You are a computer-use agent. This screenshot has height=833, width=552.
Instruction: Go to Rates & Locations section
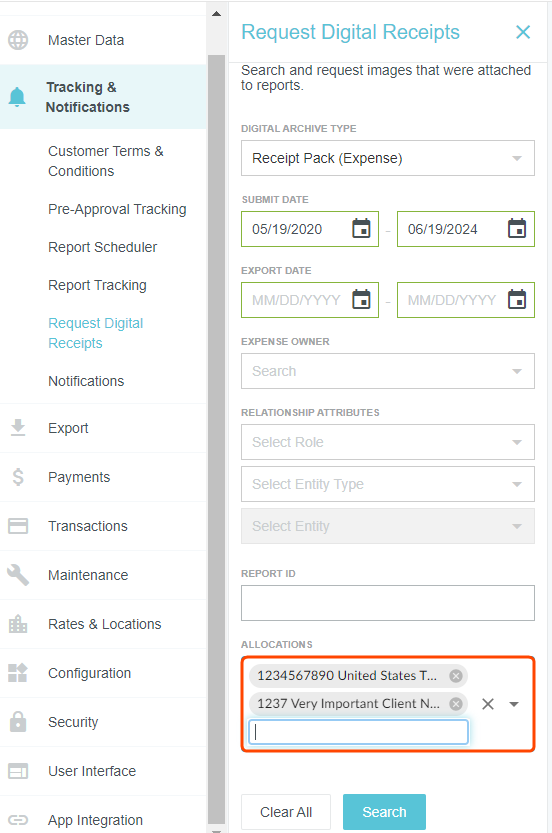tap(105, 624)
